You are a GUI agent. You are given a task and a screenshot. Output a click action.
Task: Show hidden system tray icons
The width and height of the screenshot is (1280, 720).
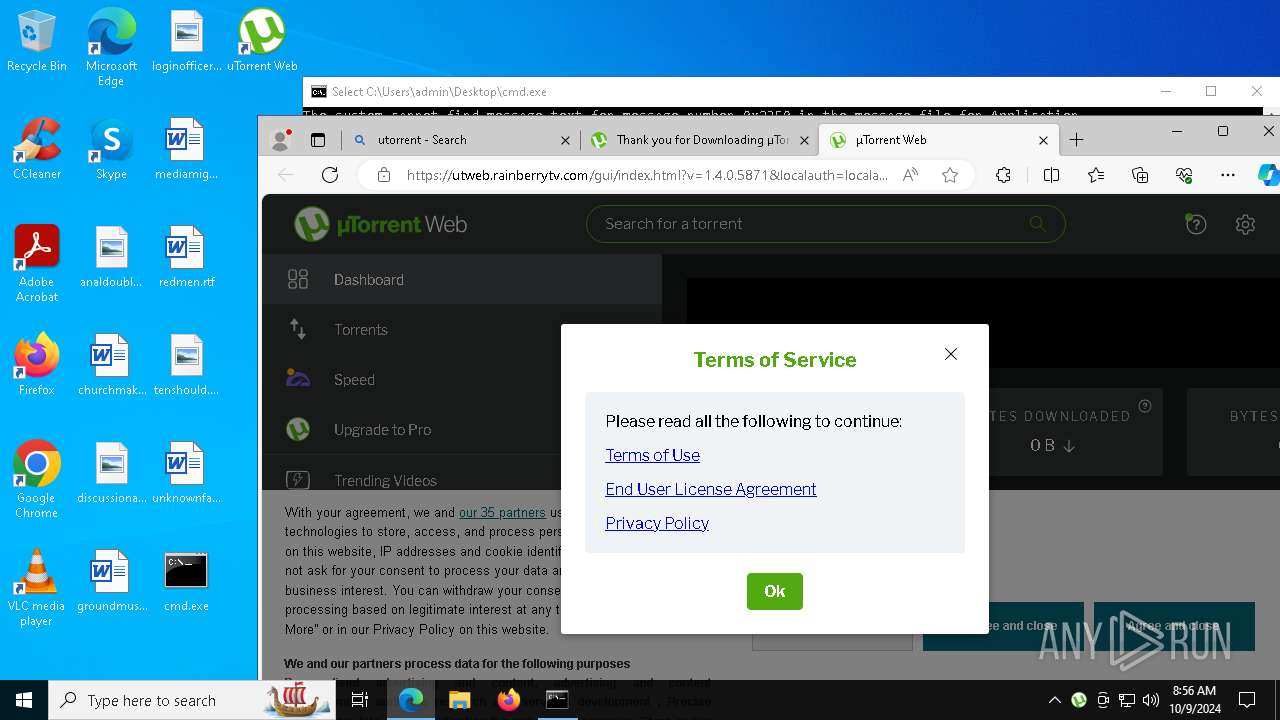1055,700
